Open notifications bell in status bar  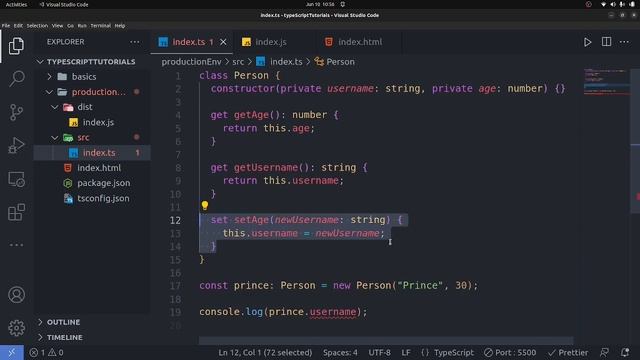tap(625, 352)
